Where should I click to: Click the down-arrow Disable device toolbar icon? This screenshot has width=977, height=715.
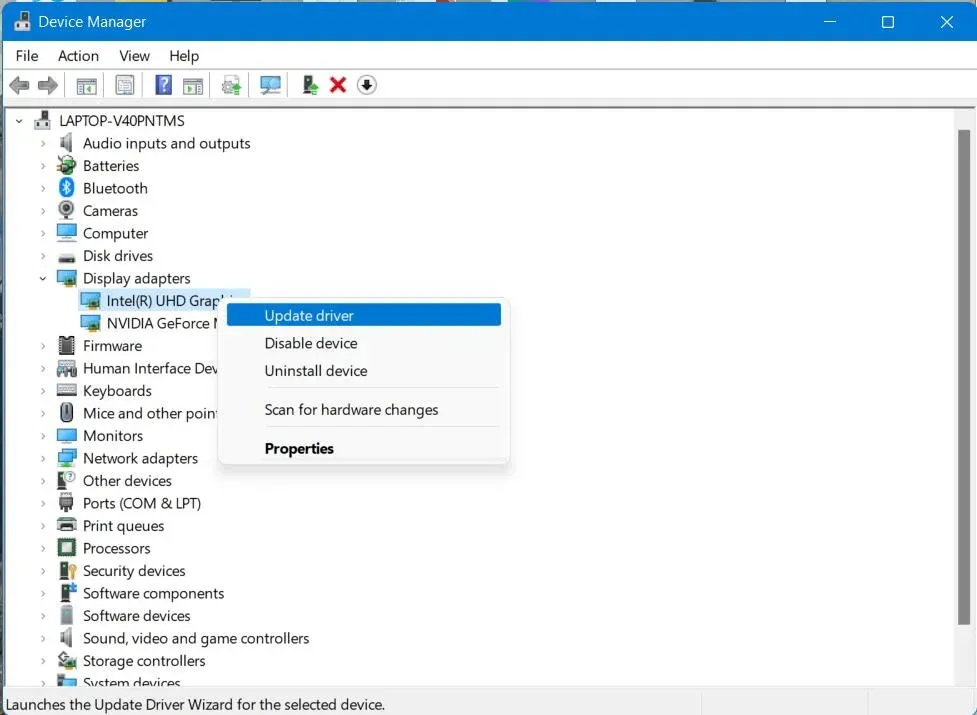(367, 85)
